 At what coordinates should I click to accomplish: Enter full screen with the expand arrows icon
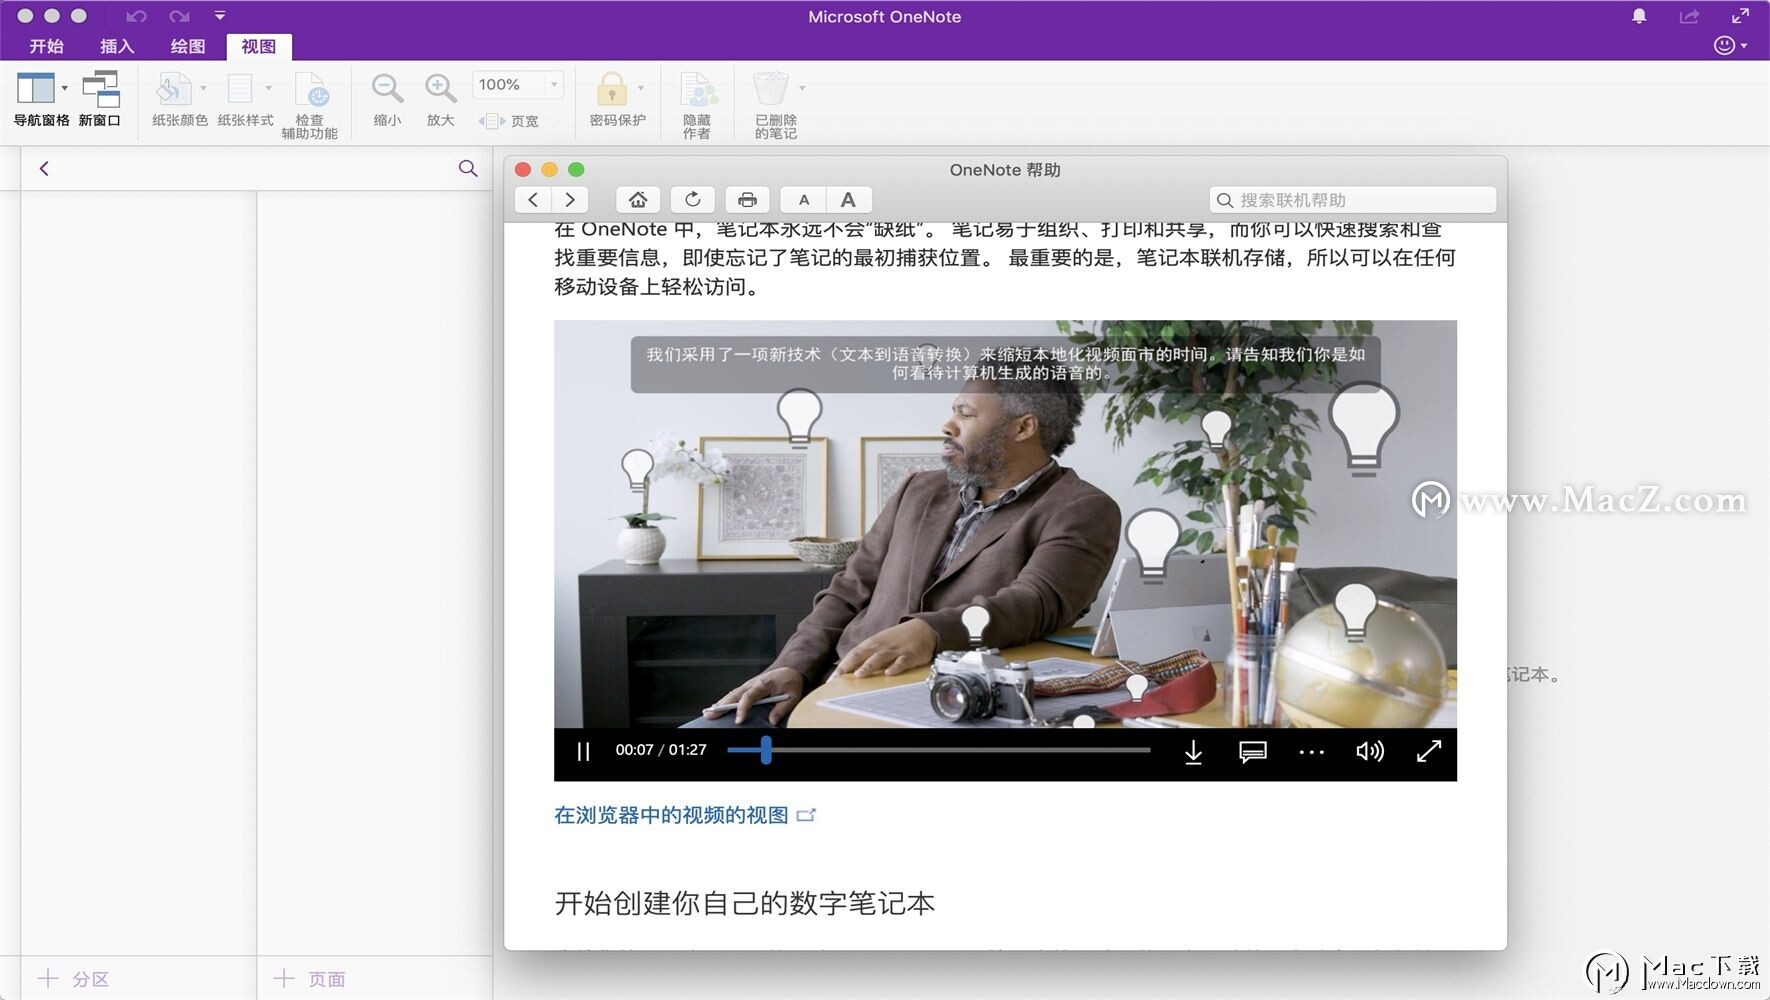pos(1741,16)
